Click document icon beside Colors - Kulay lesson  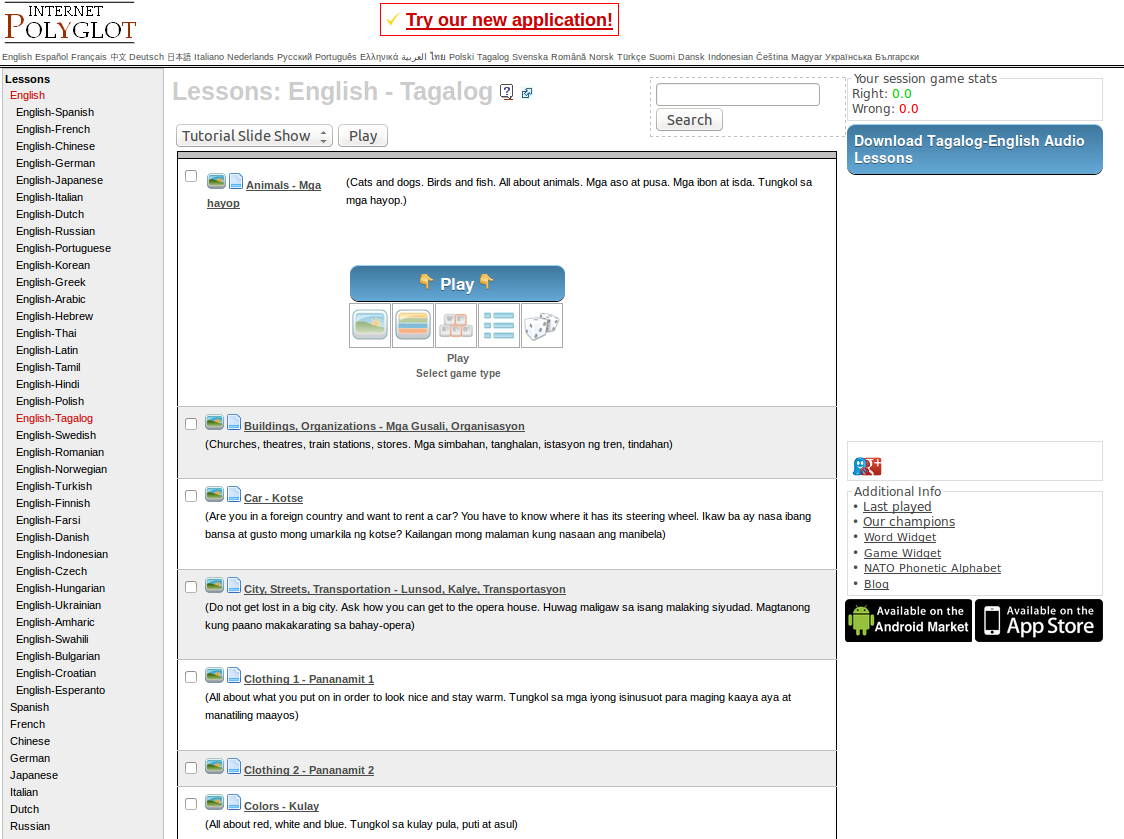point(234,802)
